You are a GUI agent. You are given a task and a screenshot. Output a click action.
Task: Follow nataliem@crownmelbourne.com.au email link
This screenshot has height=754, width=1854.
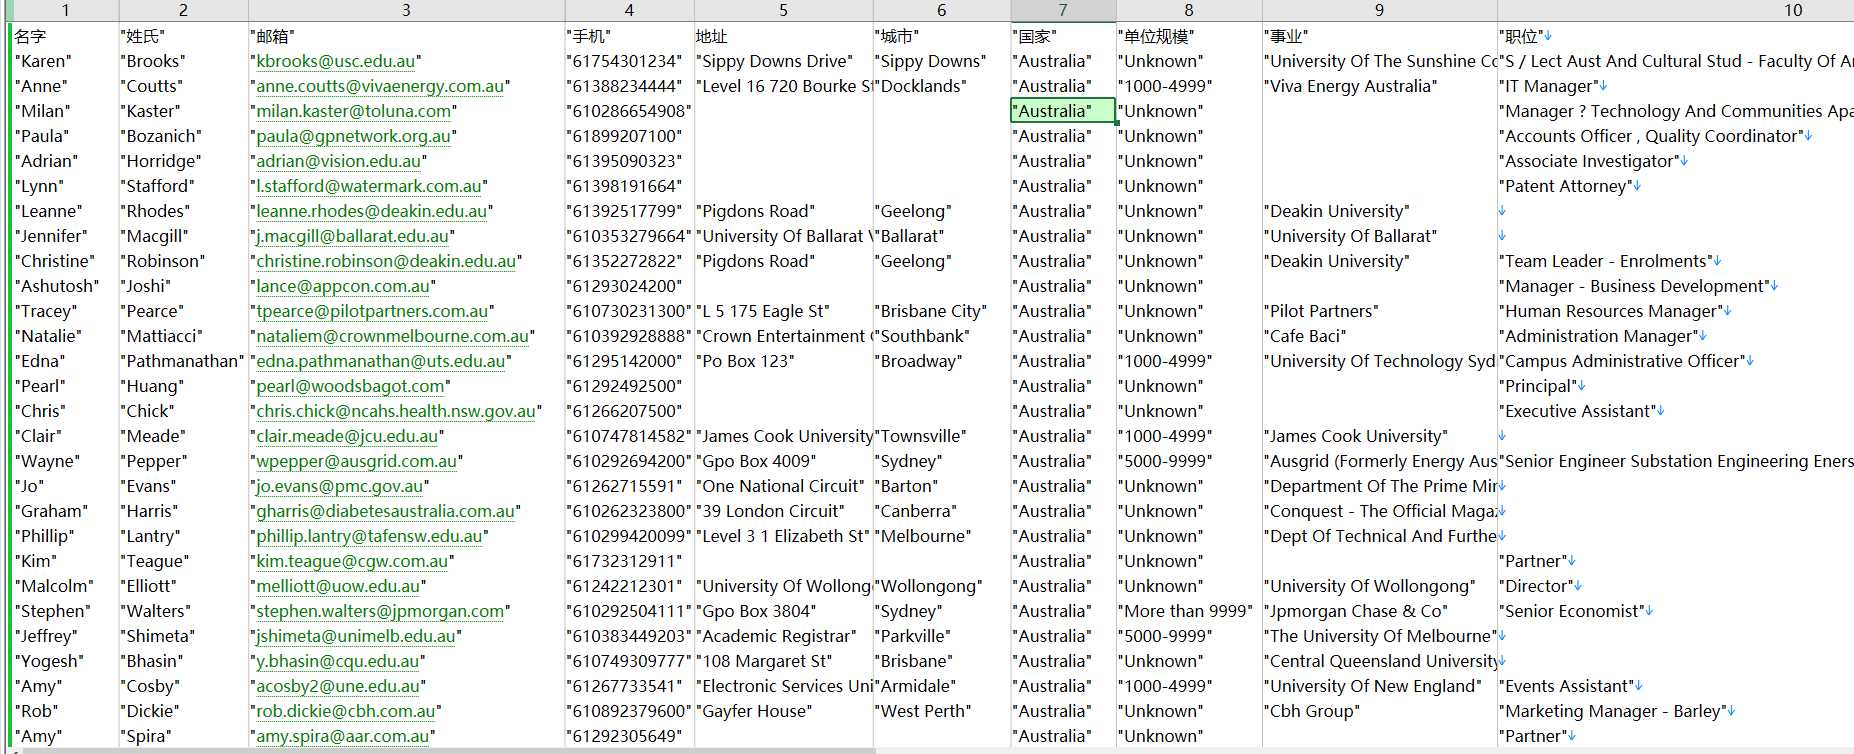coord(393,336)
